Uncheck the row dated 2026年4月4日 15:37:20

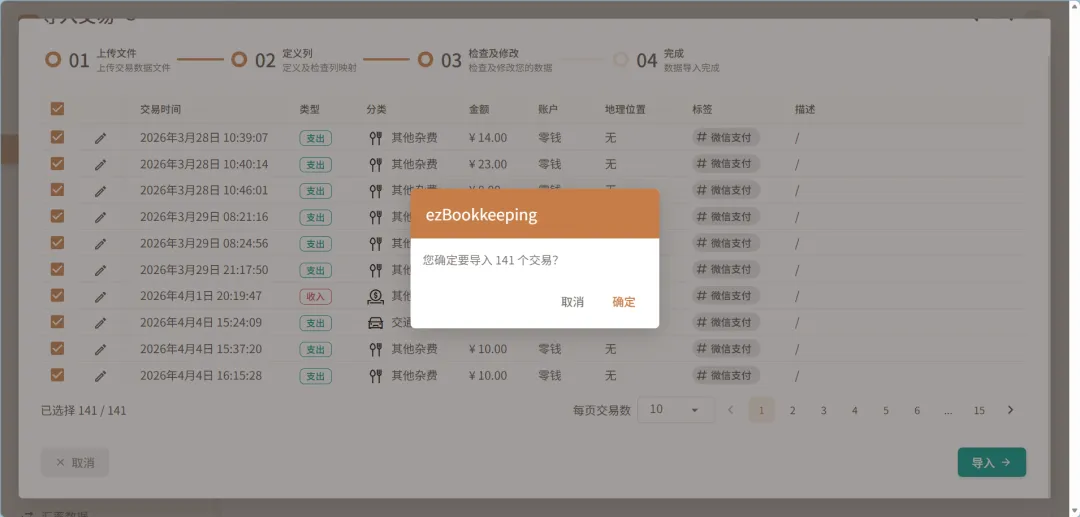coord(57,348)
